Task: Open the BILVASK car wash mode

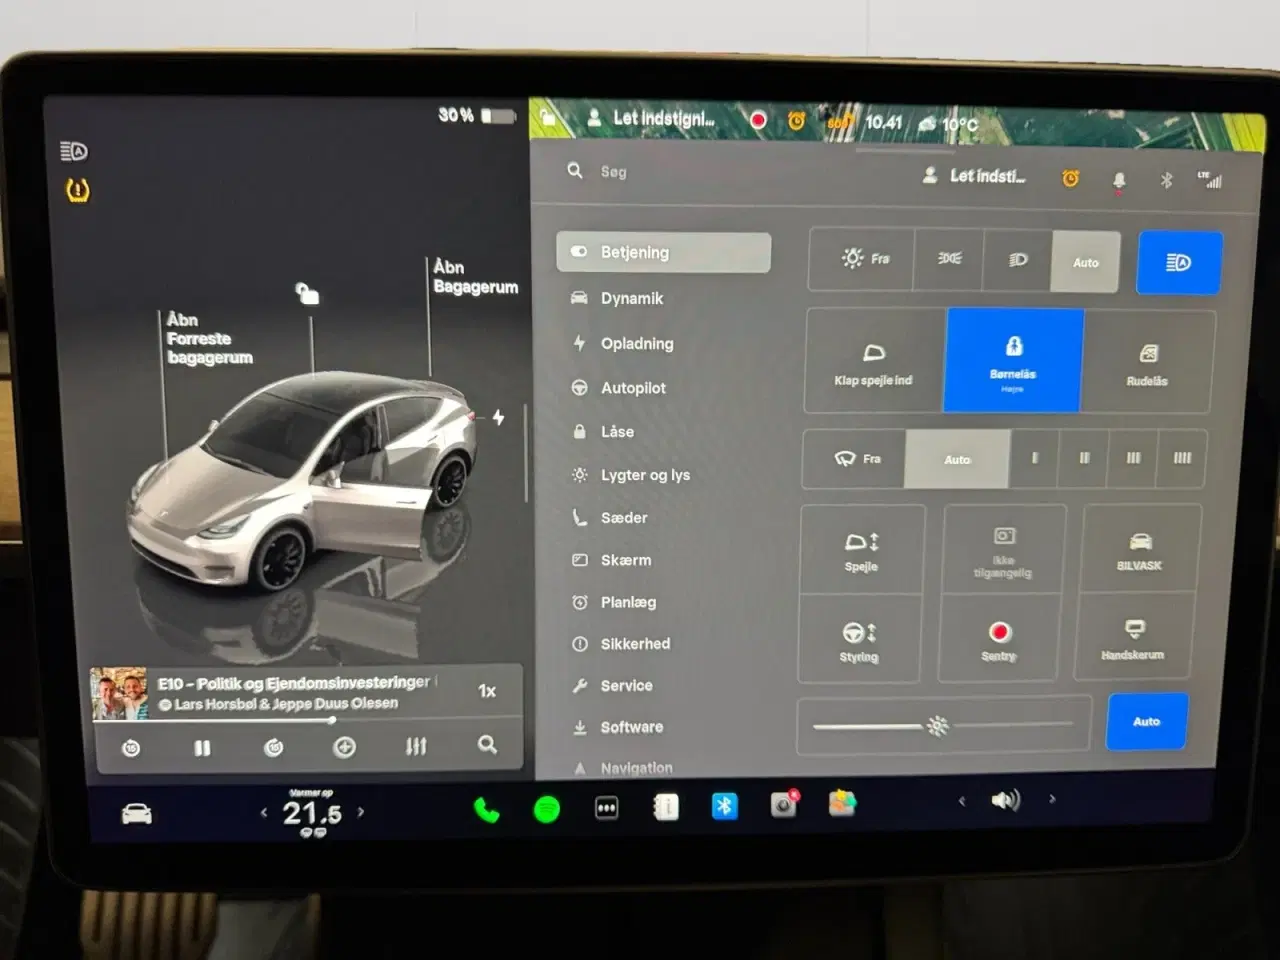Action: pos(1140,548)
